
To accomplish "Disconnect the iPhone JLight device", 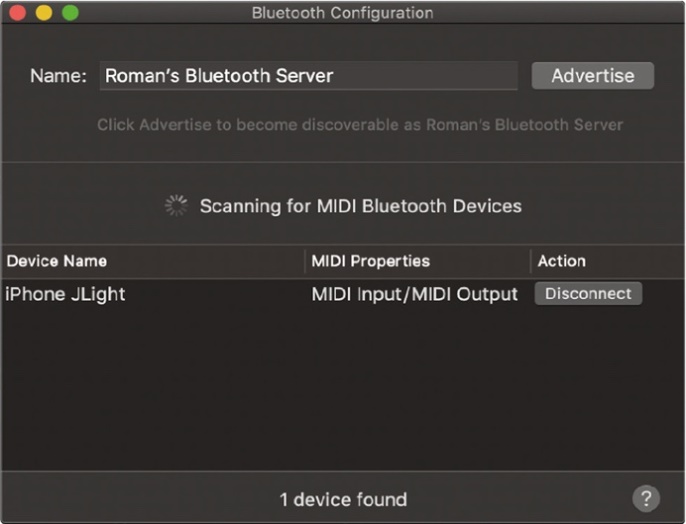I will coord(588,293).
